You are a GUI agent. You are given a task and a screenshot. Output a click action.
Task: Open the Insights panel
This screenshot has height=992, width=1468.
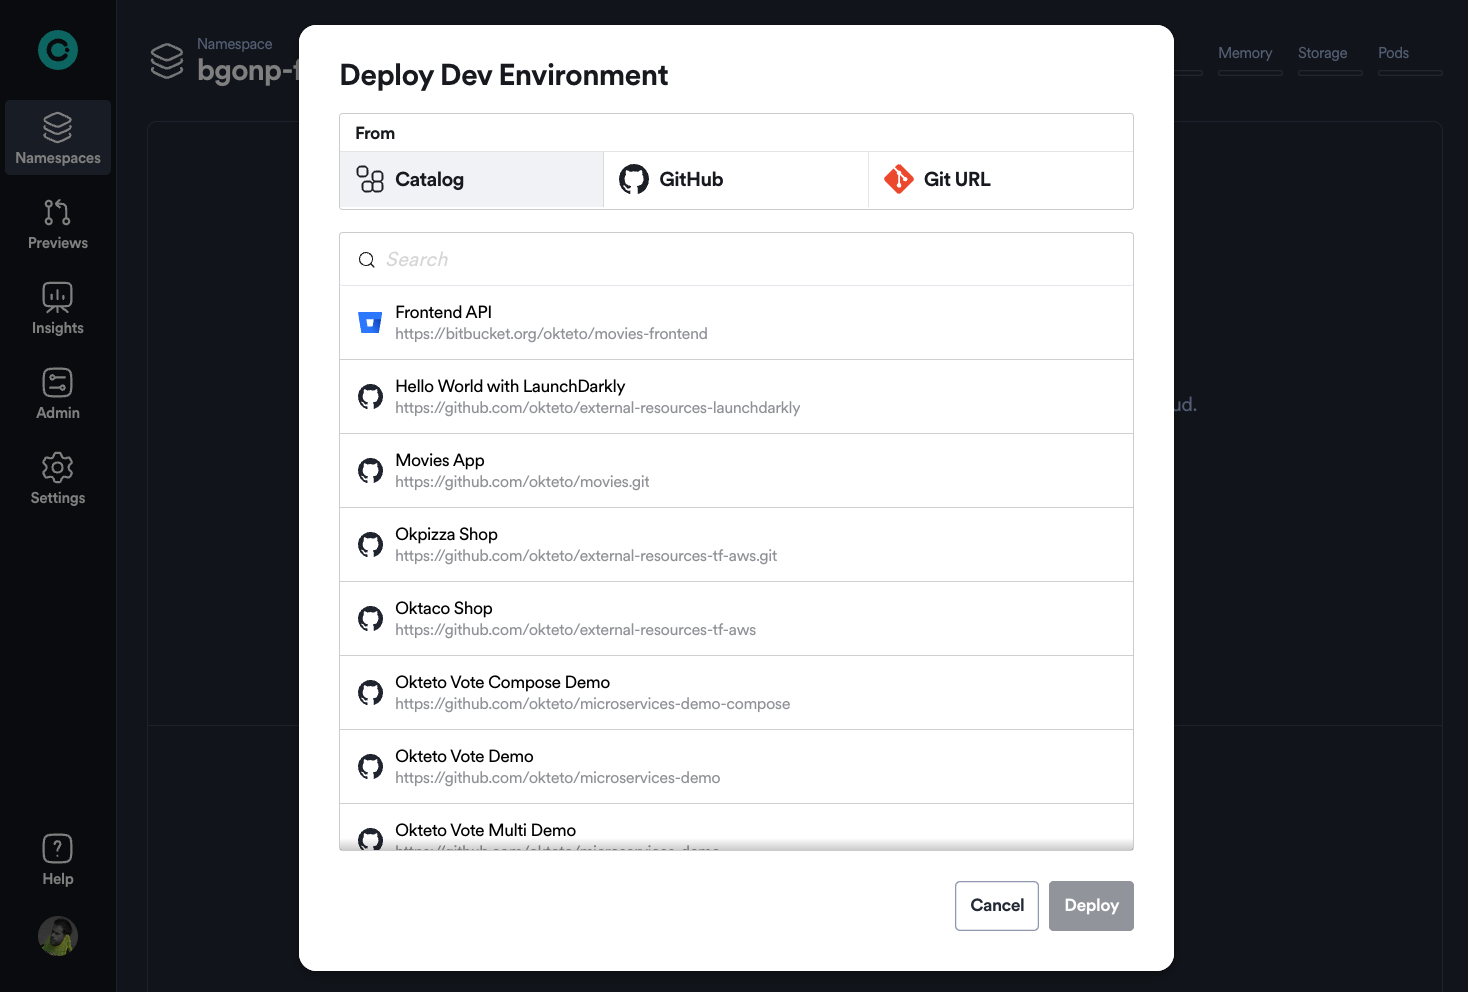pos(57,307)
